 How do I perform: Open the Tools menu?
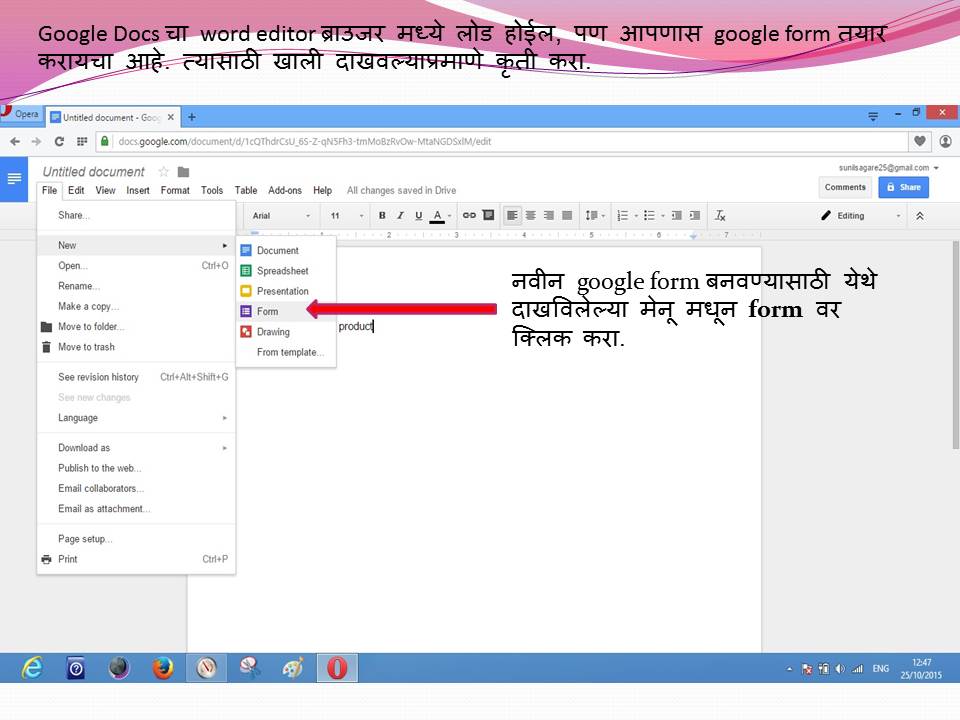coord(212,190)
